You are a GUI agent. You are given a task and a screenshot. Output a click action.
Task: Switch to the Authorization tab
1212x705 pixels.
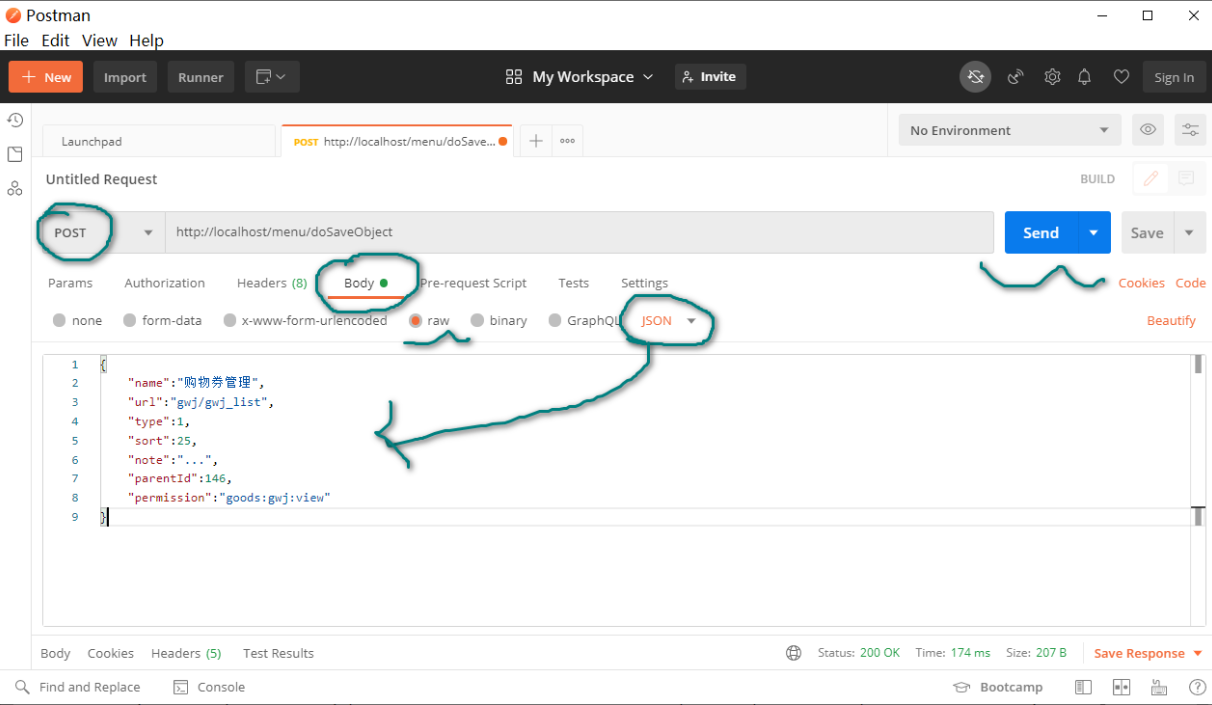[x=165, y=283]
